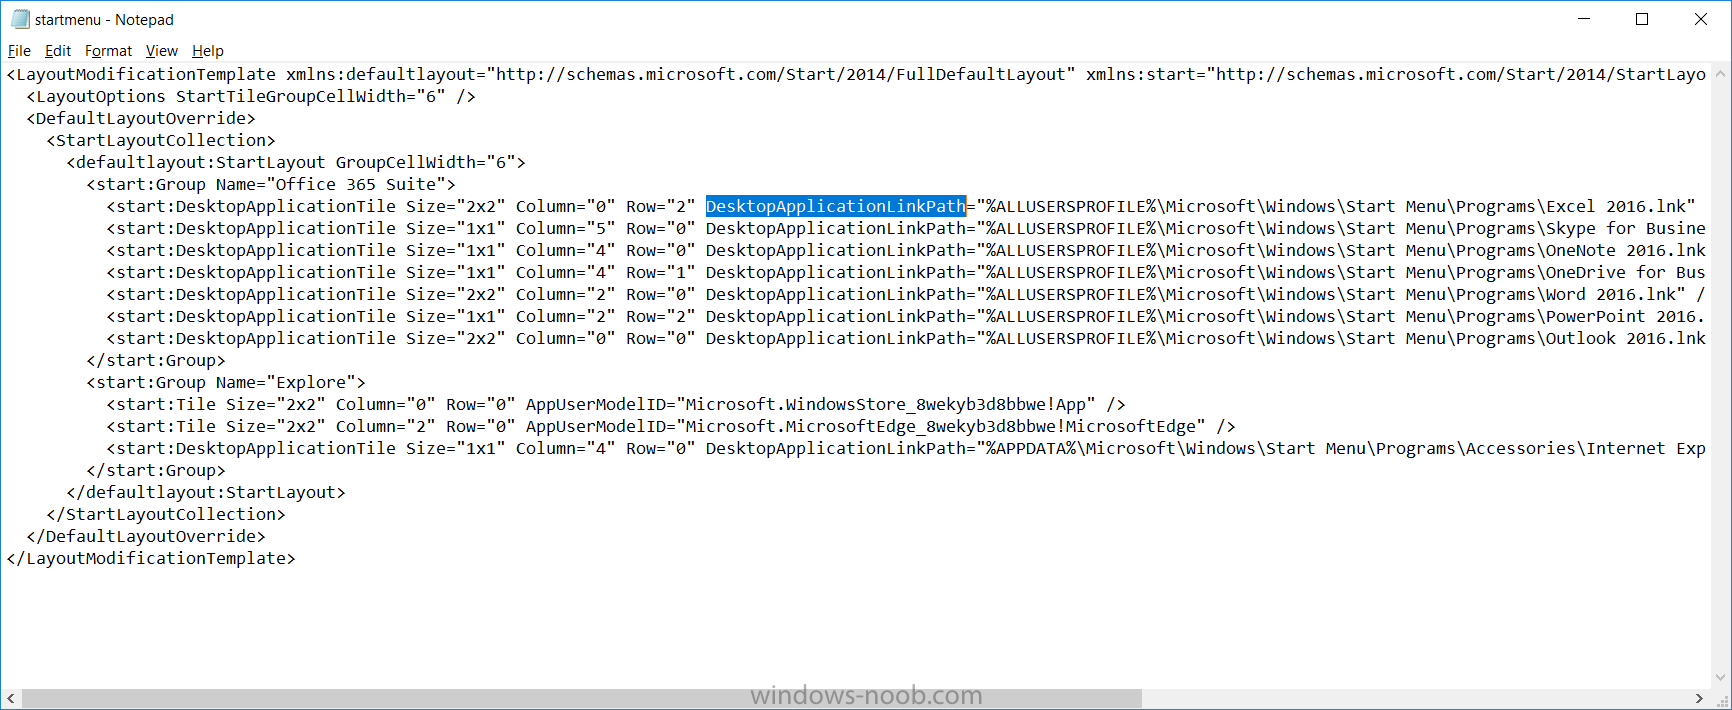
Task: Click the defaultlayout:StartLayout GroupCellWidth line
Action: pyautogui.click(x=296, y=162)
